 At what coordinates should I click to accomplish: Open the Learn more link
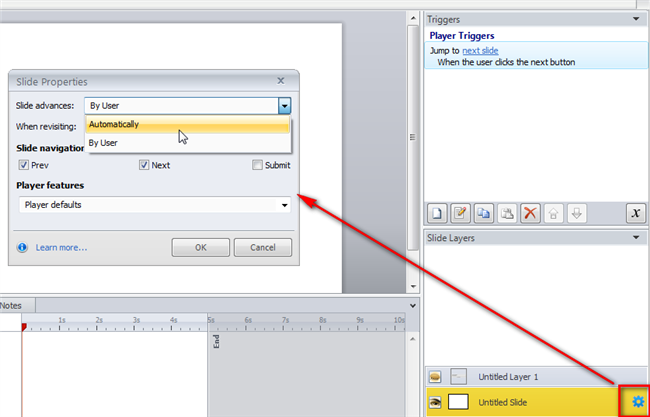pos(61,247)
